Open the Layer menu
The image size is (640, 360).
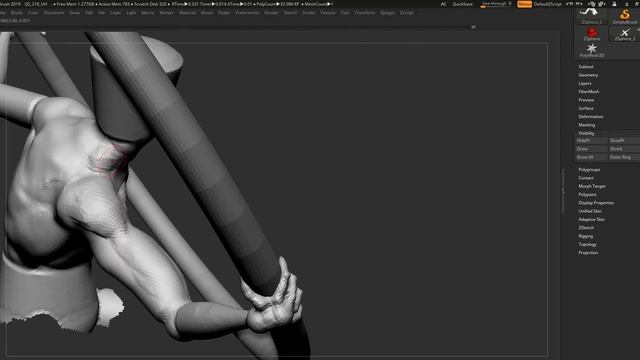[x=116, y=13]
